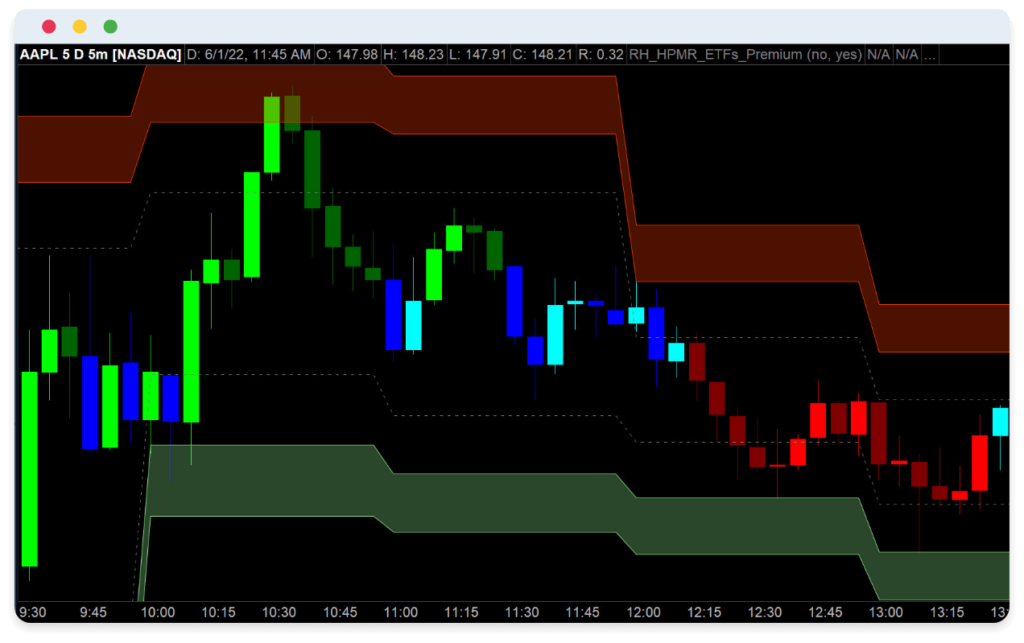Click the range value R: 0.32 readout
This screenshot has width=1024, height=643.
click(601, 55)
